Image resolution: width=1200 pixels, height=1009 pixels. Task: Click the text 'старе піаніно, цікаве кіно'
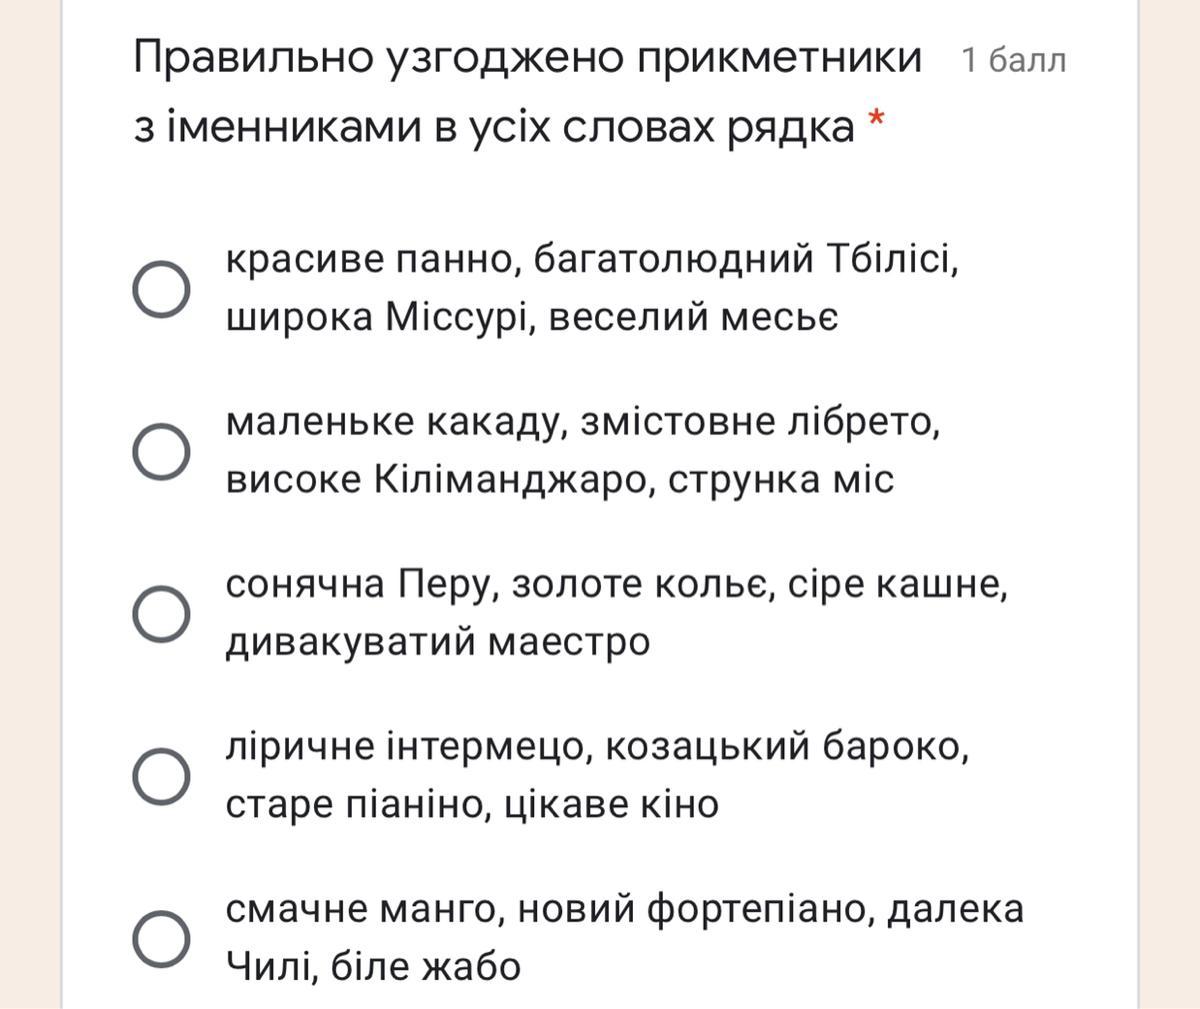[x=472, y=804]
